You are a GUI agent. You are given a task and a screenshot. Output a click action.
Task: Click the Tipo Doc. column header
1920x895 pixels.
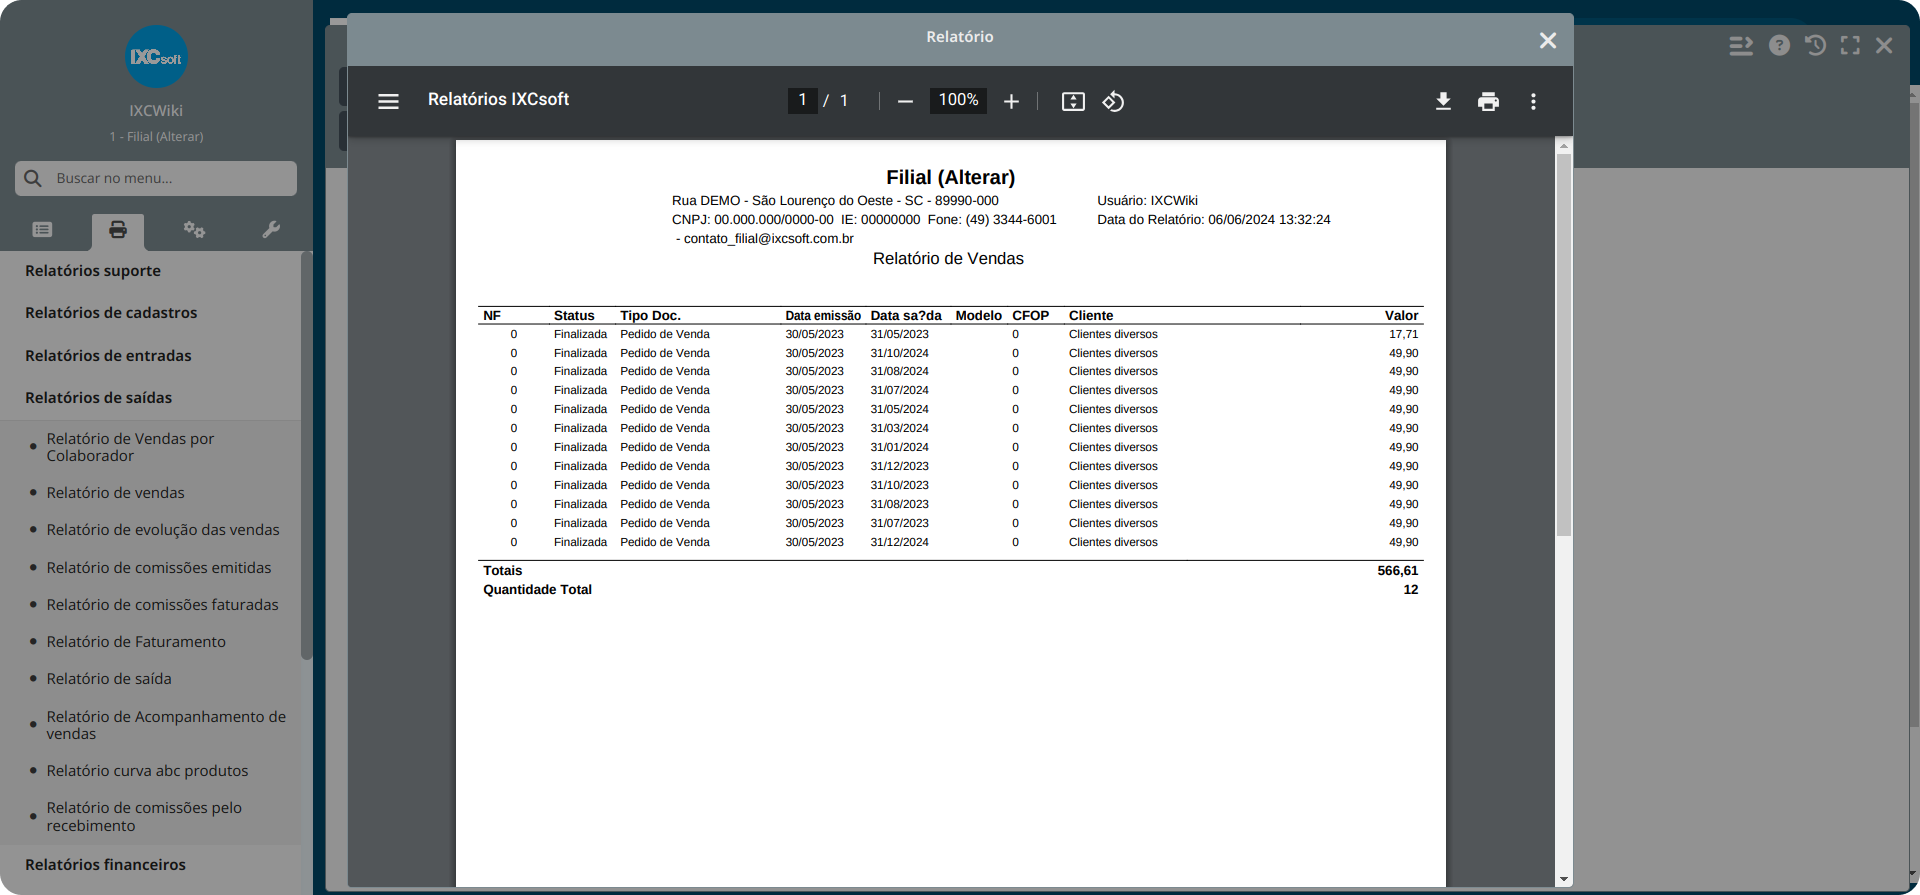pyautogui.click(x=650, y=316)
